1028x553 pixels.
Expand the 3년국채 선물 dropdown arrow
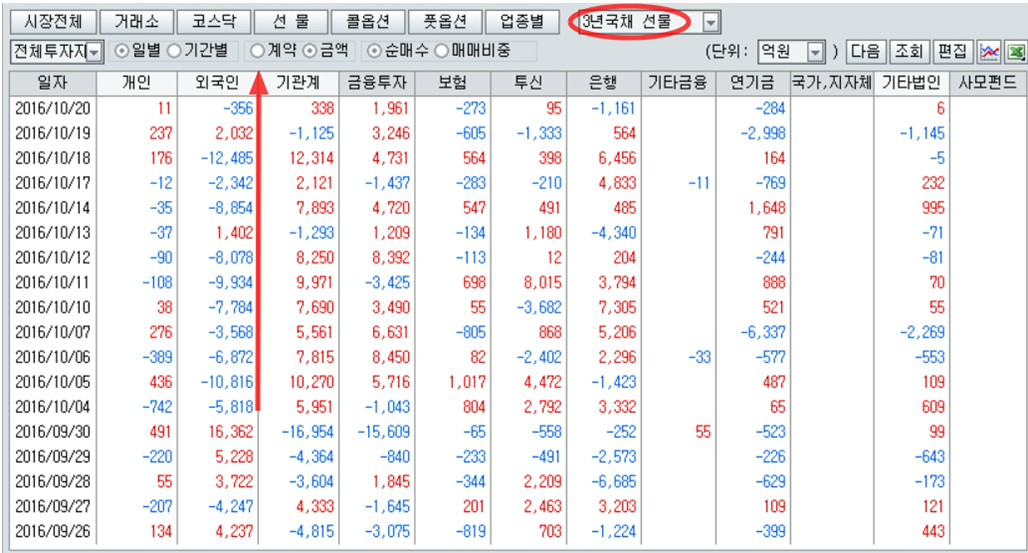coord(710,22)
